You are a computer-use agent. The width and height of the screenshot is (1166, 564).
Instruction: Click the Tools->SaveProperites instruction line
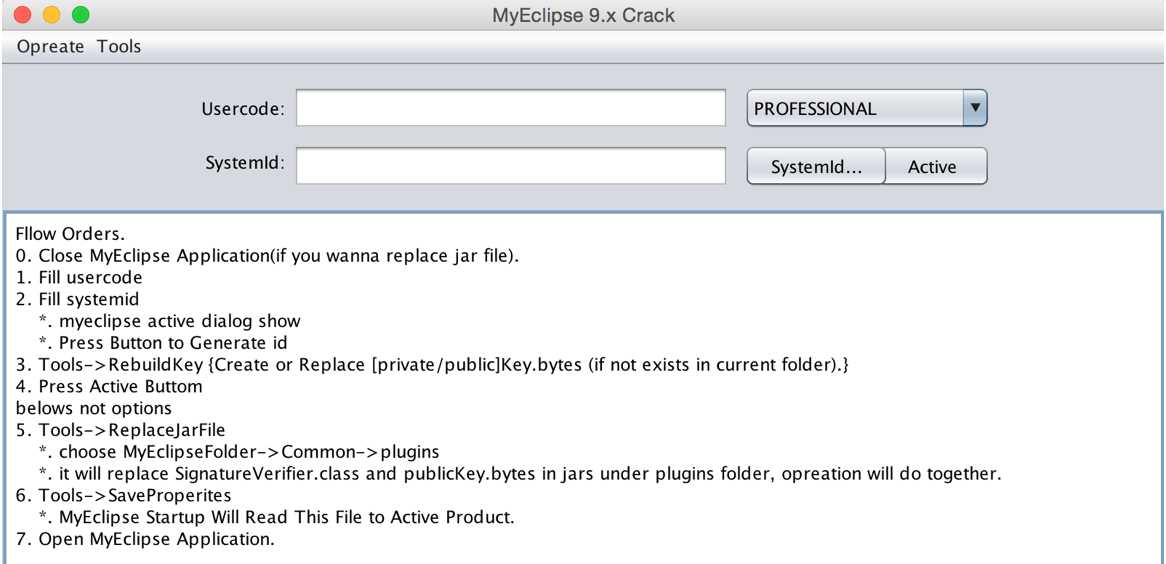click(x=123, y=494)
